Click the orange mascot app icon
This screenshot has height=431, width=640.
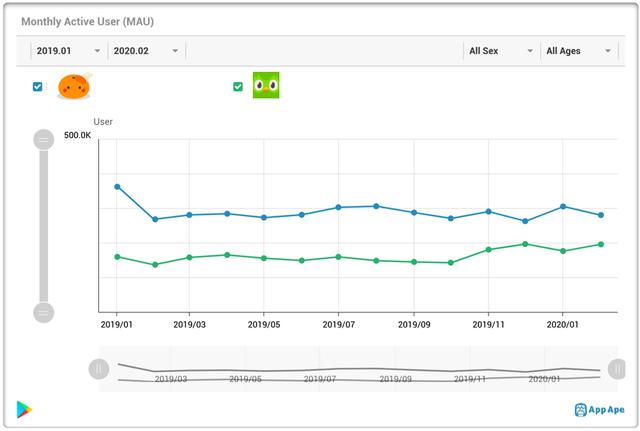pos(74,87)
